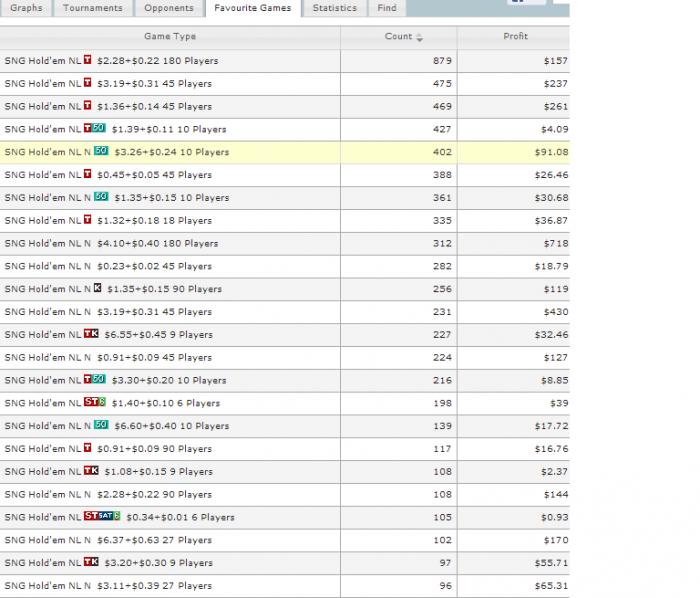
Task: Click turbo icon on $1.39+$0.11 10 Players row
Action: click(x=88, y=128)
